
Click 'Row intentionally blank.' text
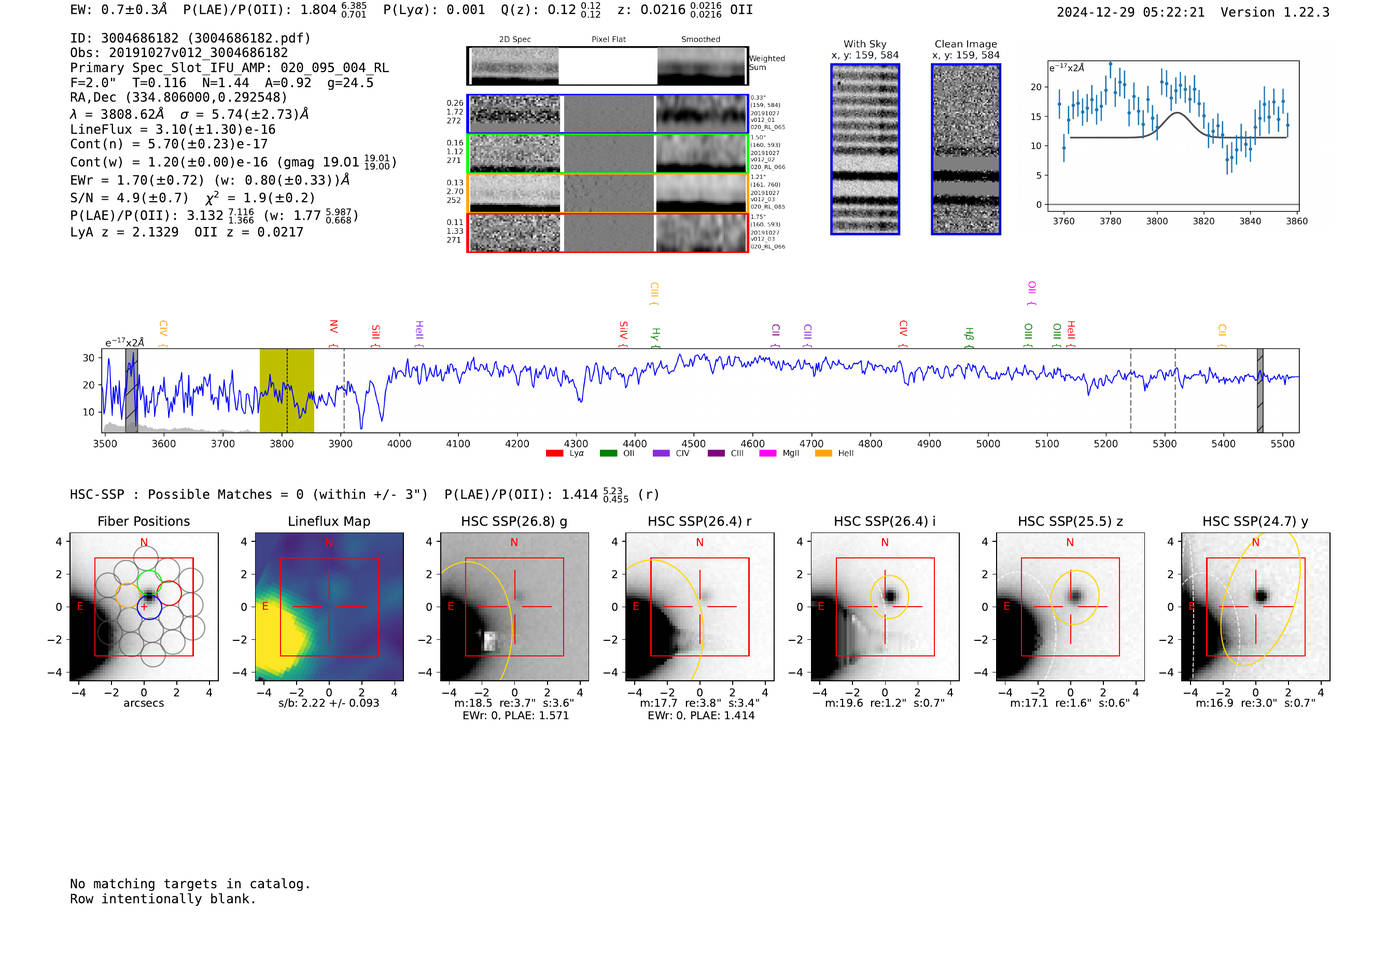click(163, 899)
